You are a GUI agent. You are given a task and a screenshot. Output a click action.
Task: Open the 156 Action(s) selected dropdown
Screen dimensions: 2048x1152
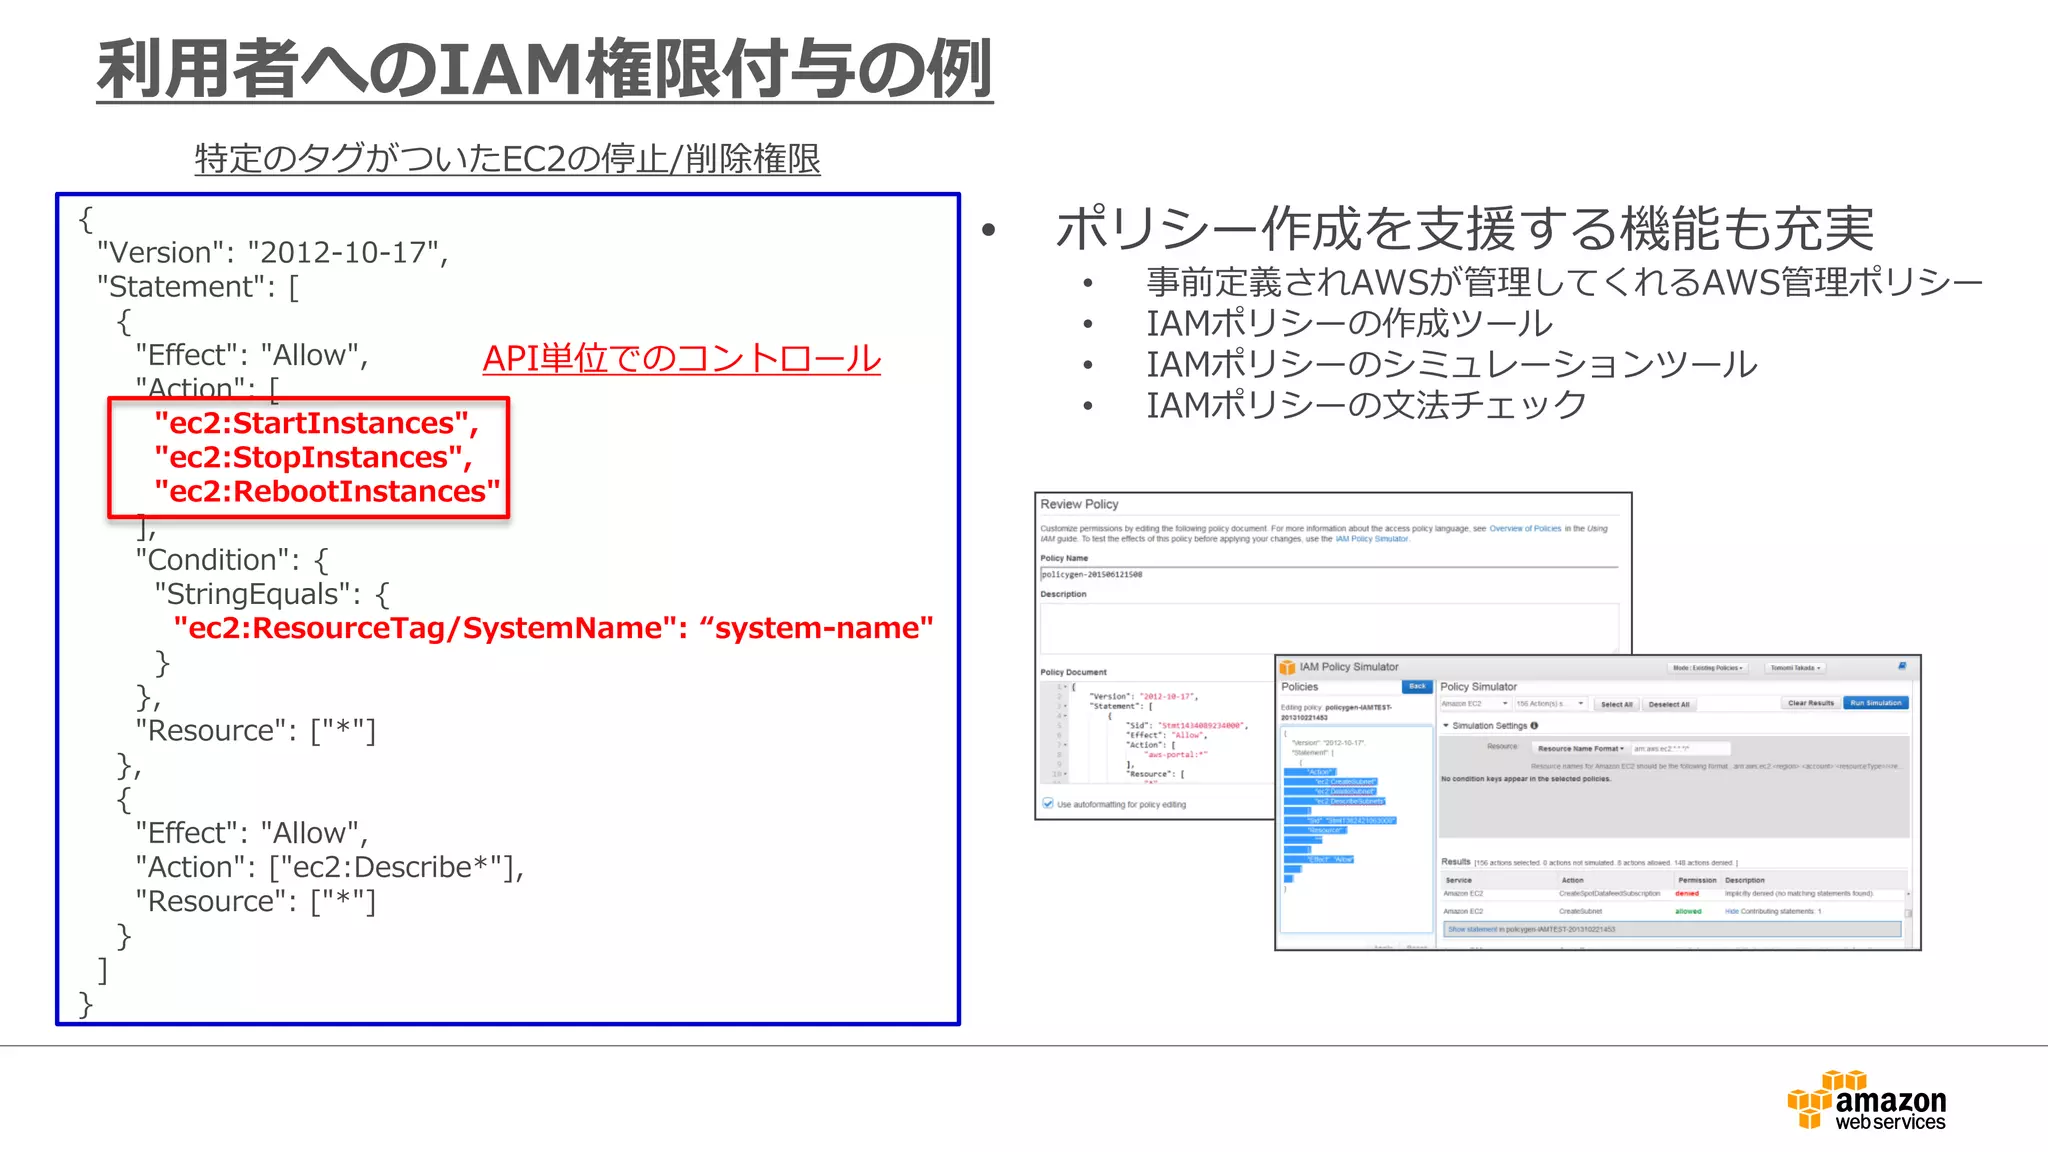click(1550, 704)
